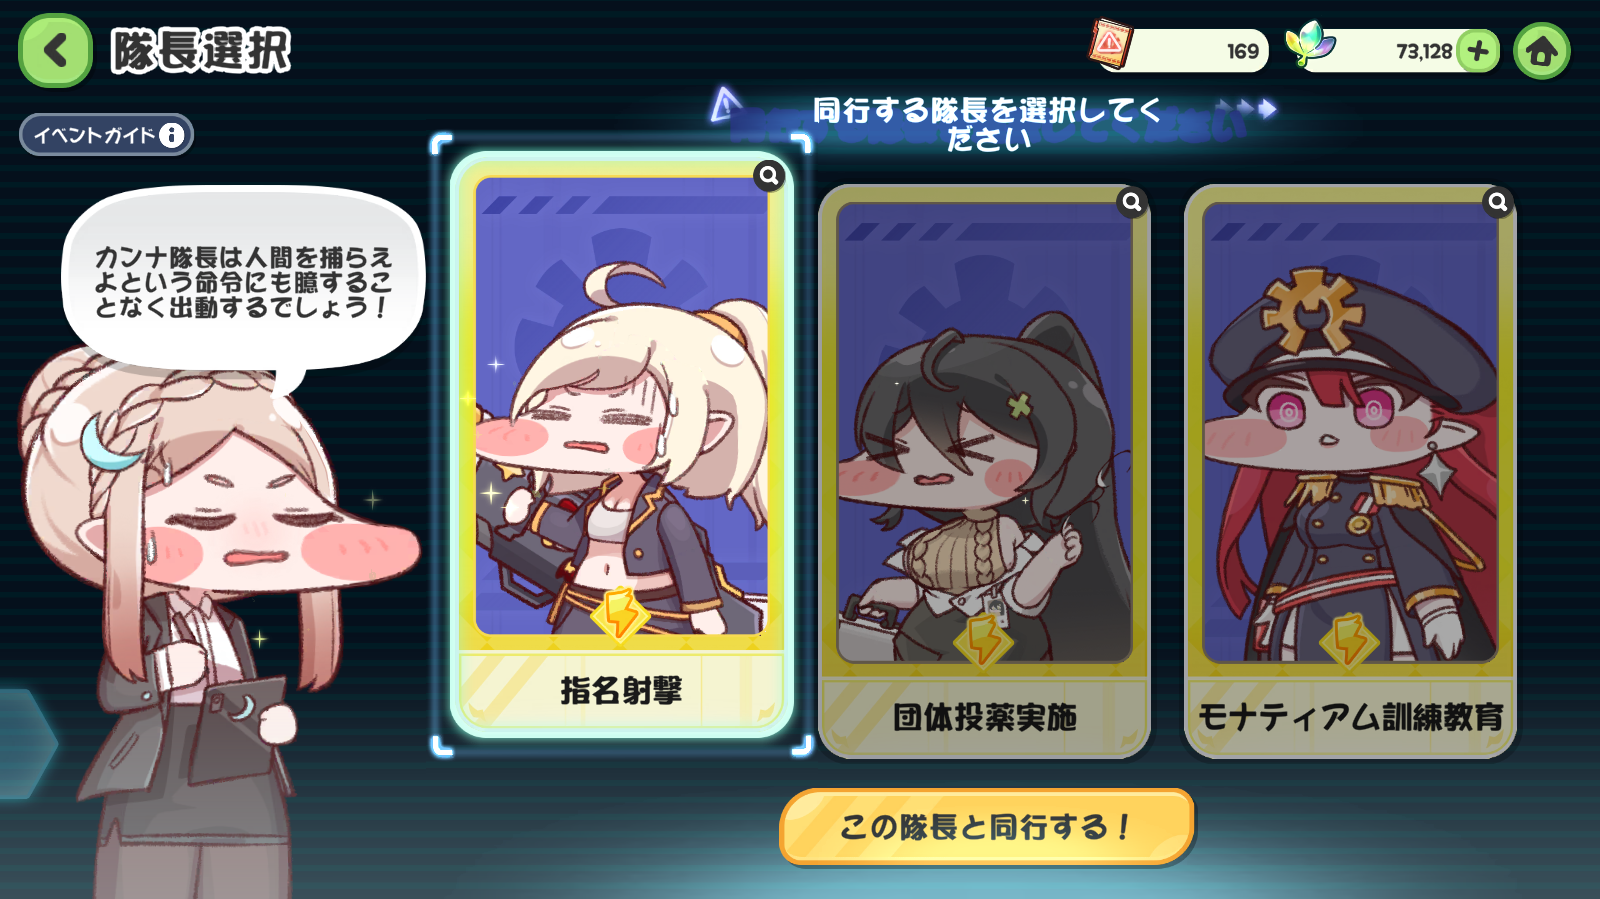1600x899 pixels.
Task: Select the black-haired captain card 団体投薬実施
Action: click(984, 471)
